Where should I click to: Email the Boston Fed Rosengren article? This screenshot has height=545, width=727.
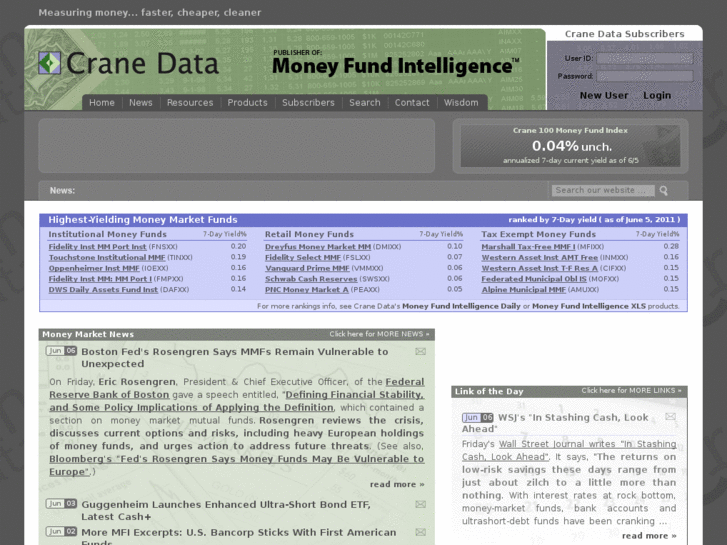pos(421,352)
